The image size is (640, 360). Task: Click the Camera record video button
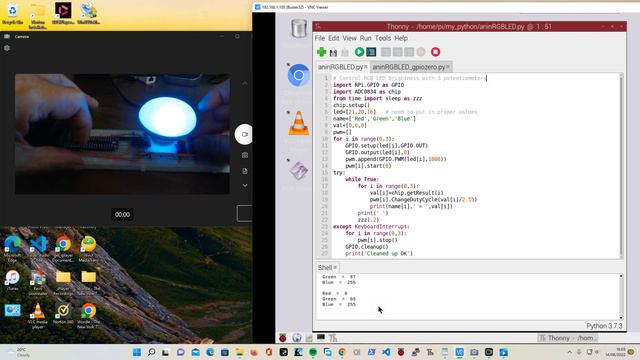pos(244,134)
